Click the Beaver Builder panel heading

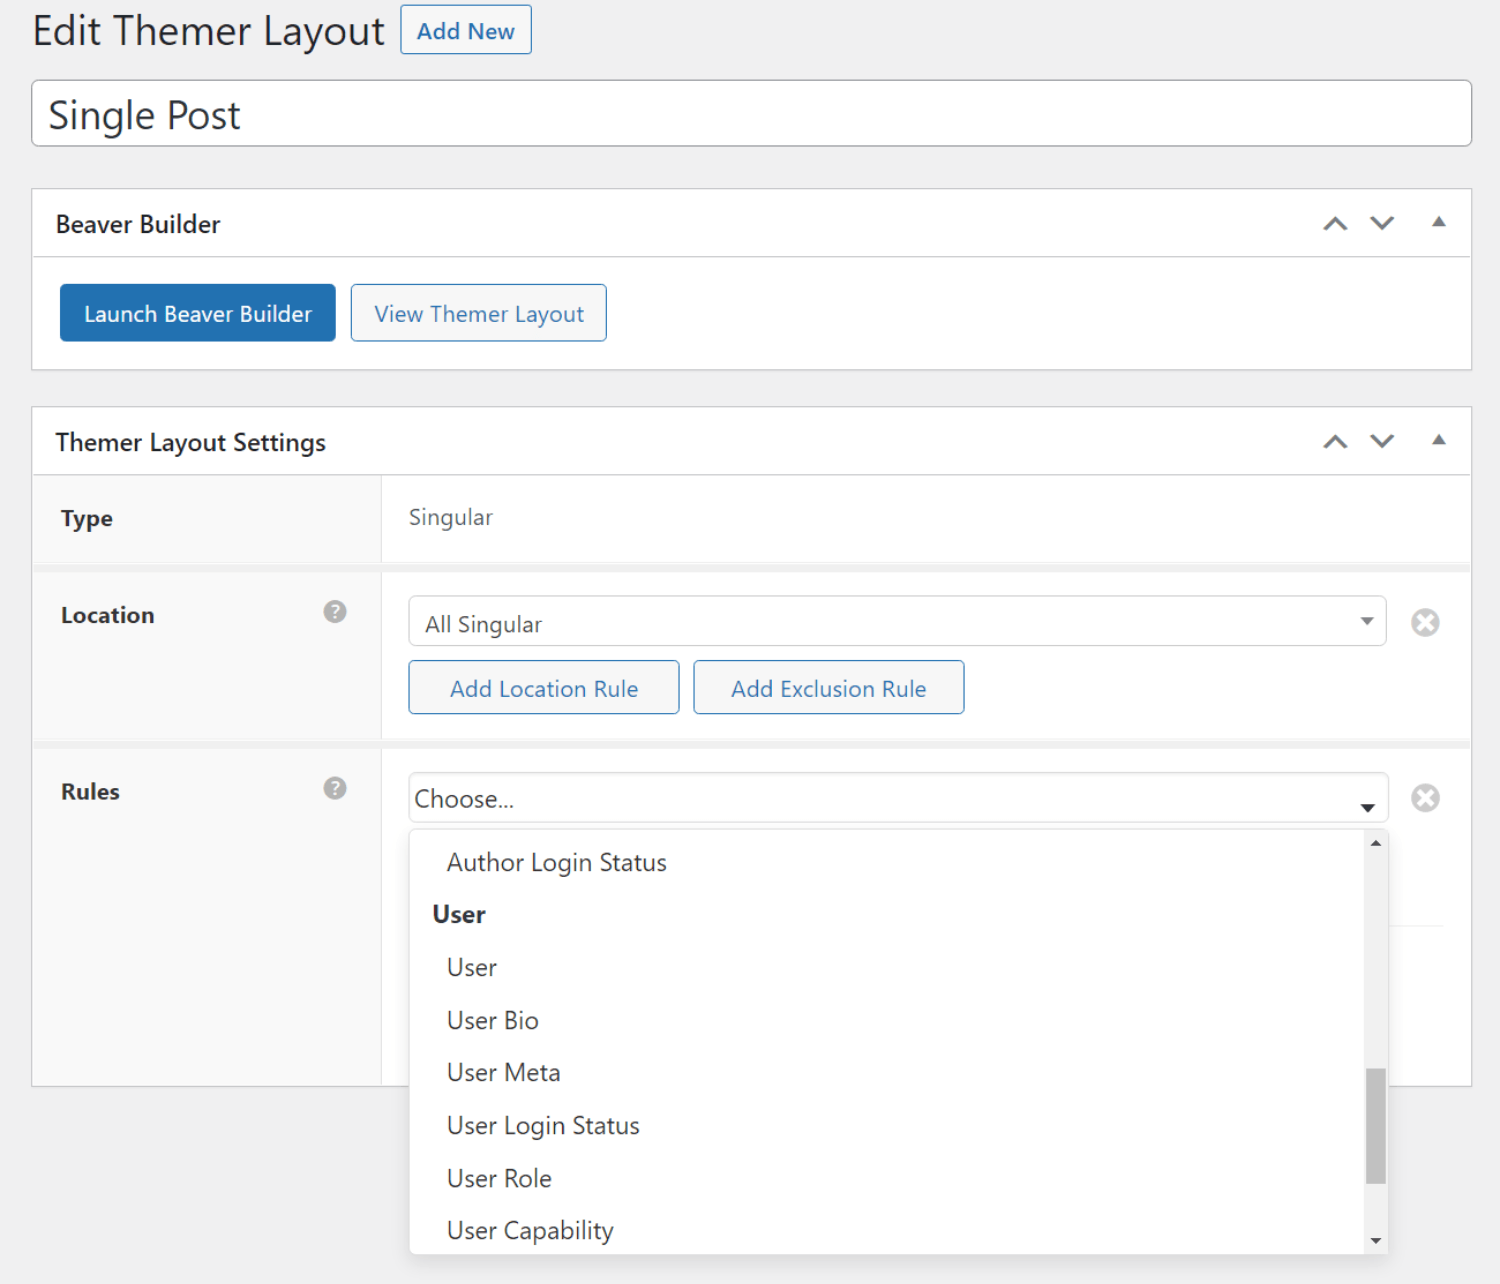(x=138, y=224)
